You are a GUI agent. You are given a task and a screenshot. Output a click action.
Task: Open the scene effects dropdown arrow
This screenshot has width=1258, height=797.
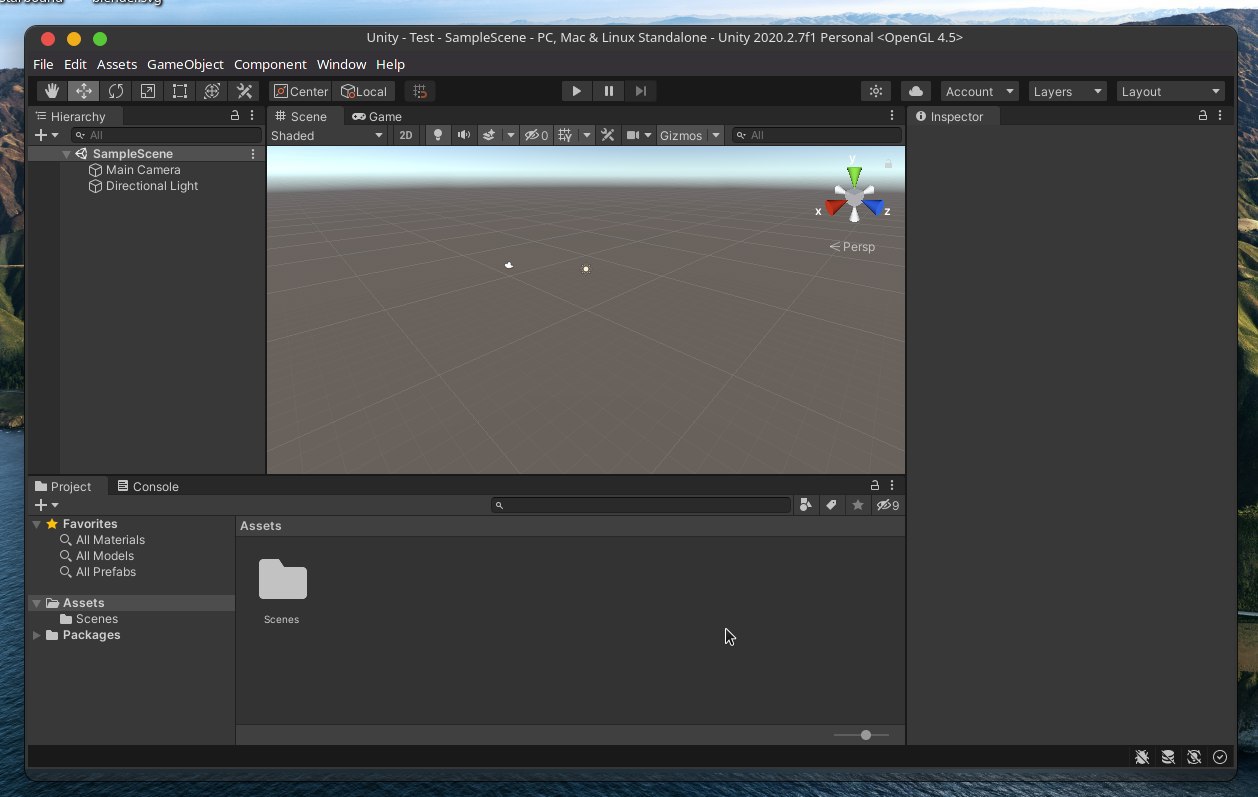pyautogui.click(x=510, y=135)
